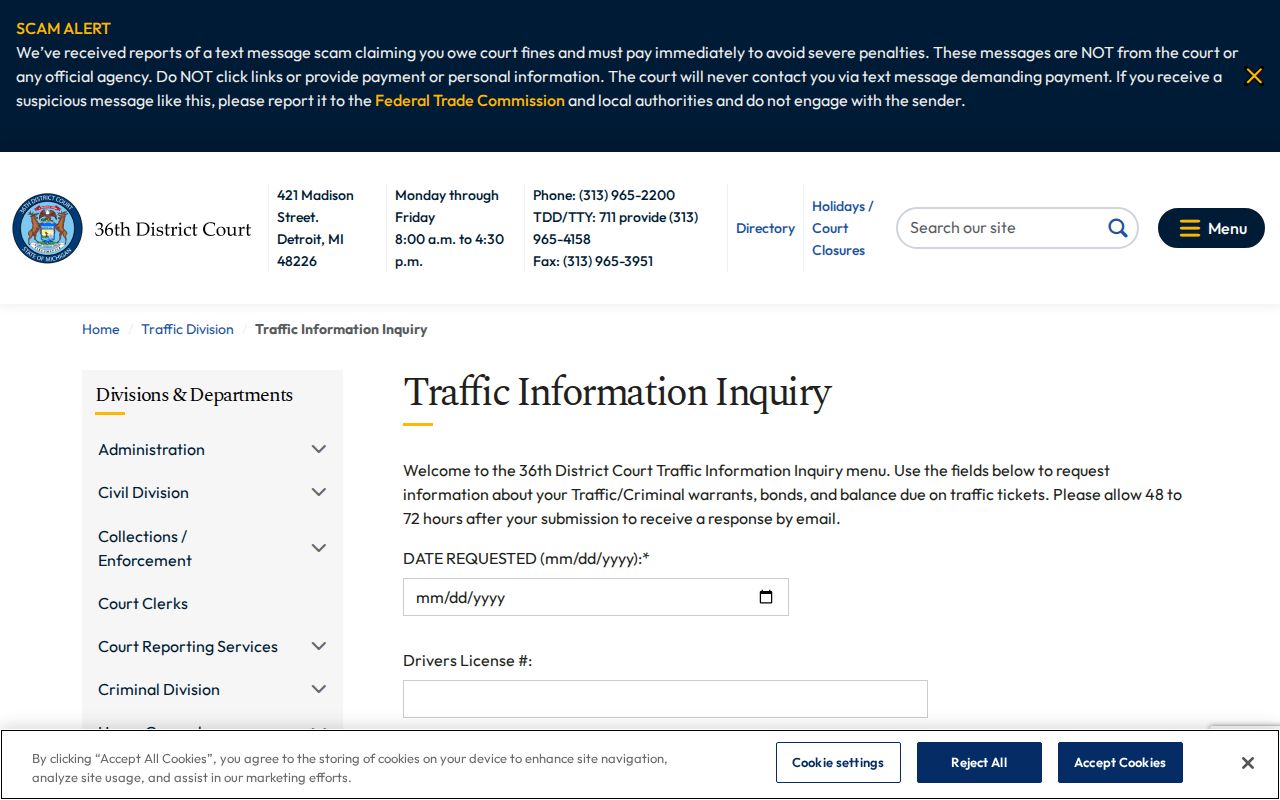Click the SCAM ALERT heading

[63, 28]
